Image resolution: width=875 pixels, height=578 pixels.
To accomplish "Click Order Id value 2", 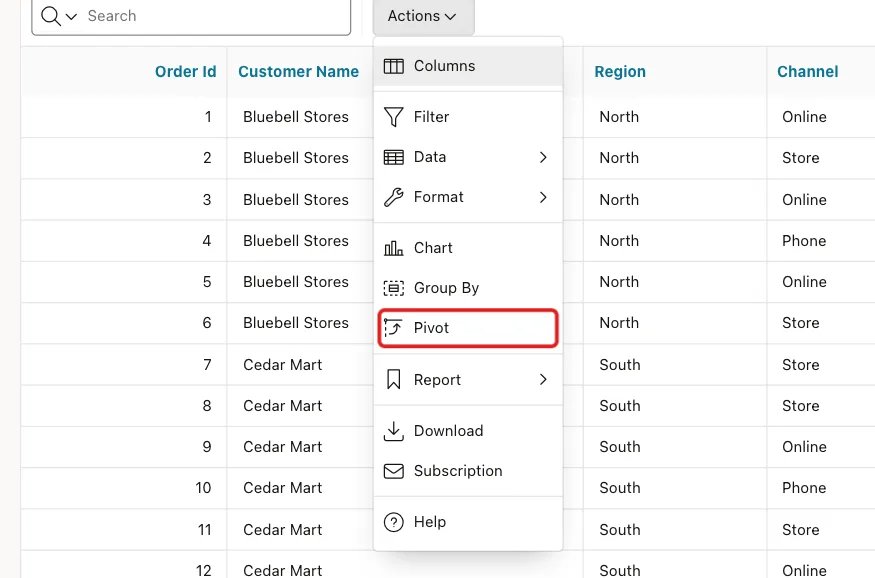I will click(x=207, y=158).
